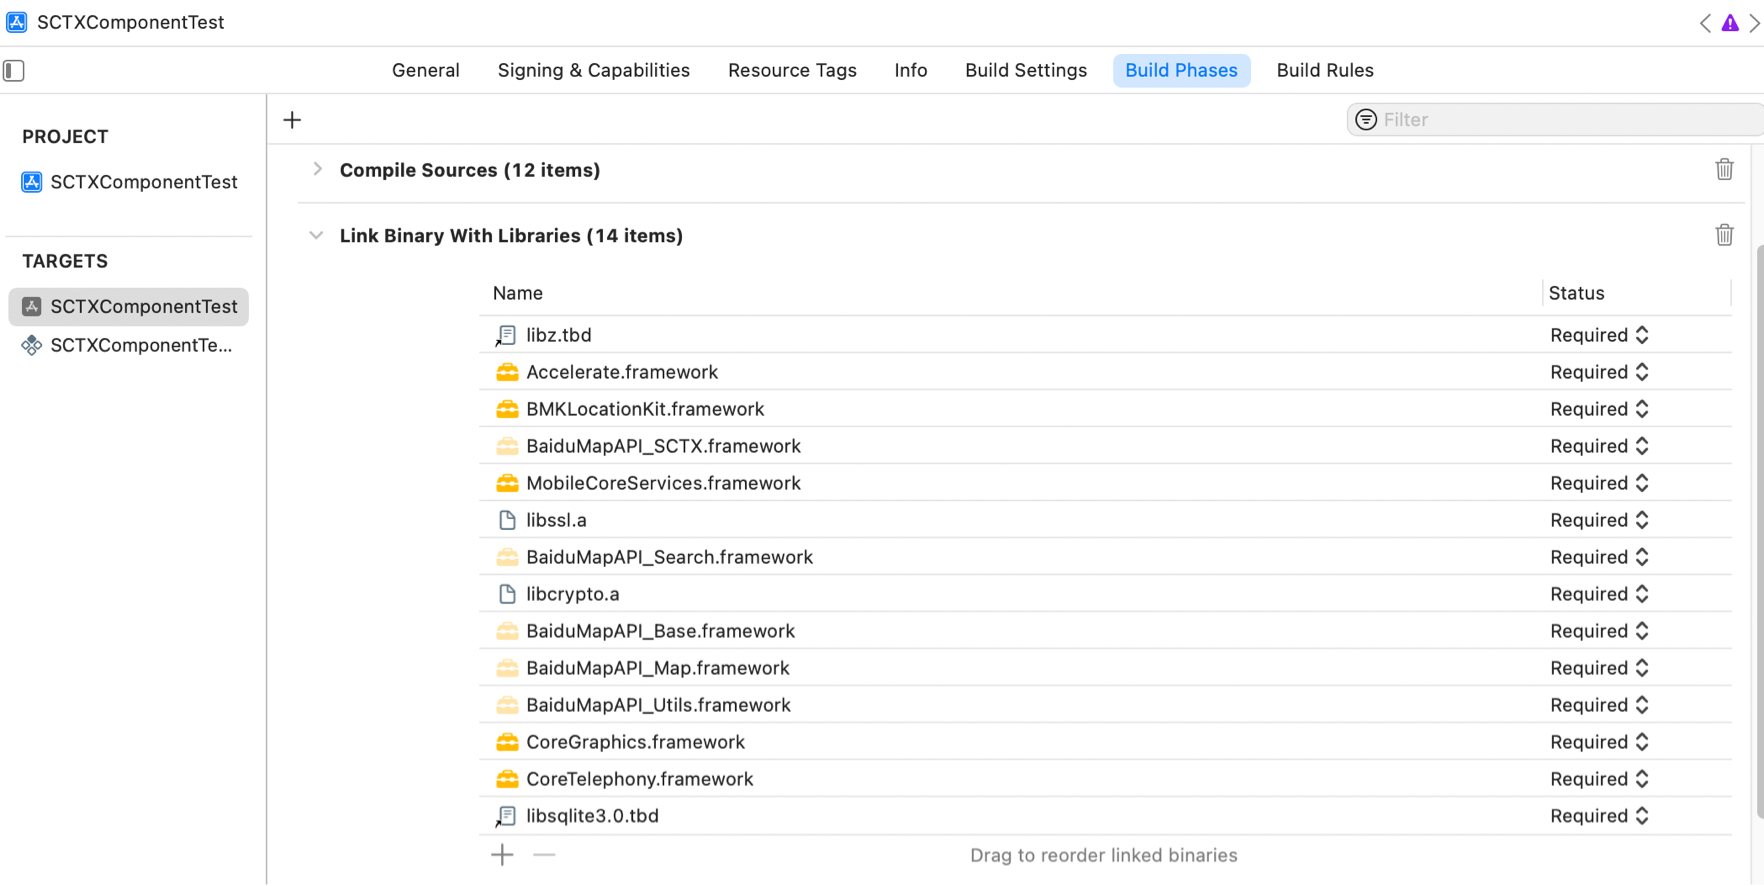Delete the Compile Sources phase with trash icon

pos(1724,170)
